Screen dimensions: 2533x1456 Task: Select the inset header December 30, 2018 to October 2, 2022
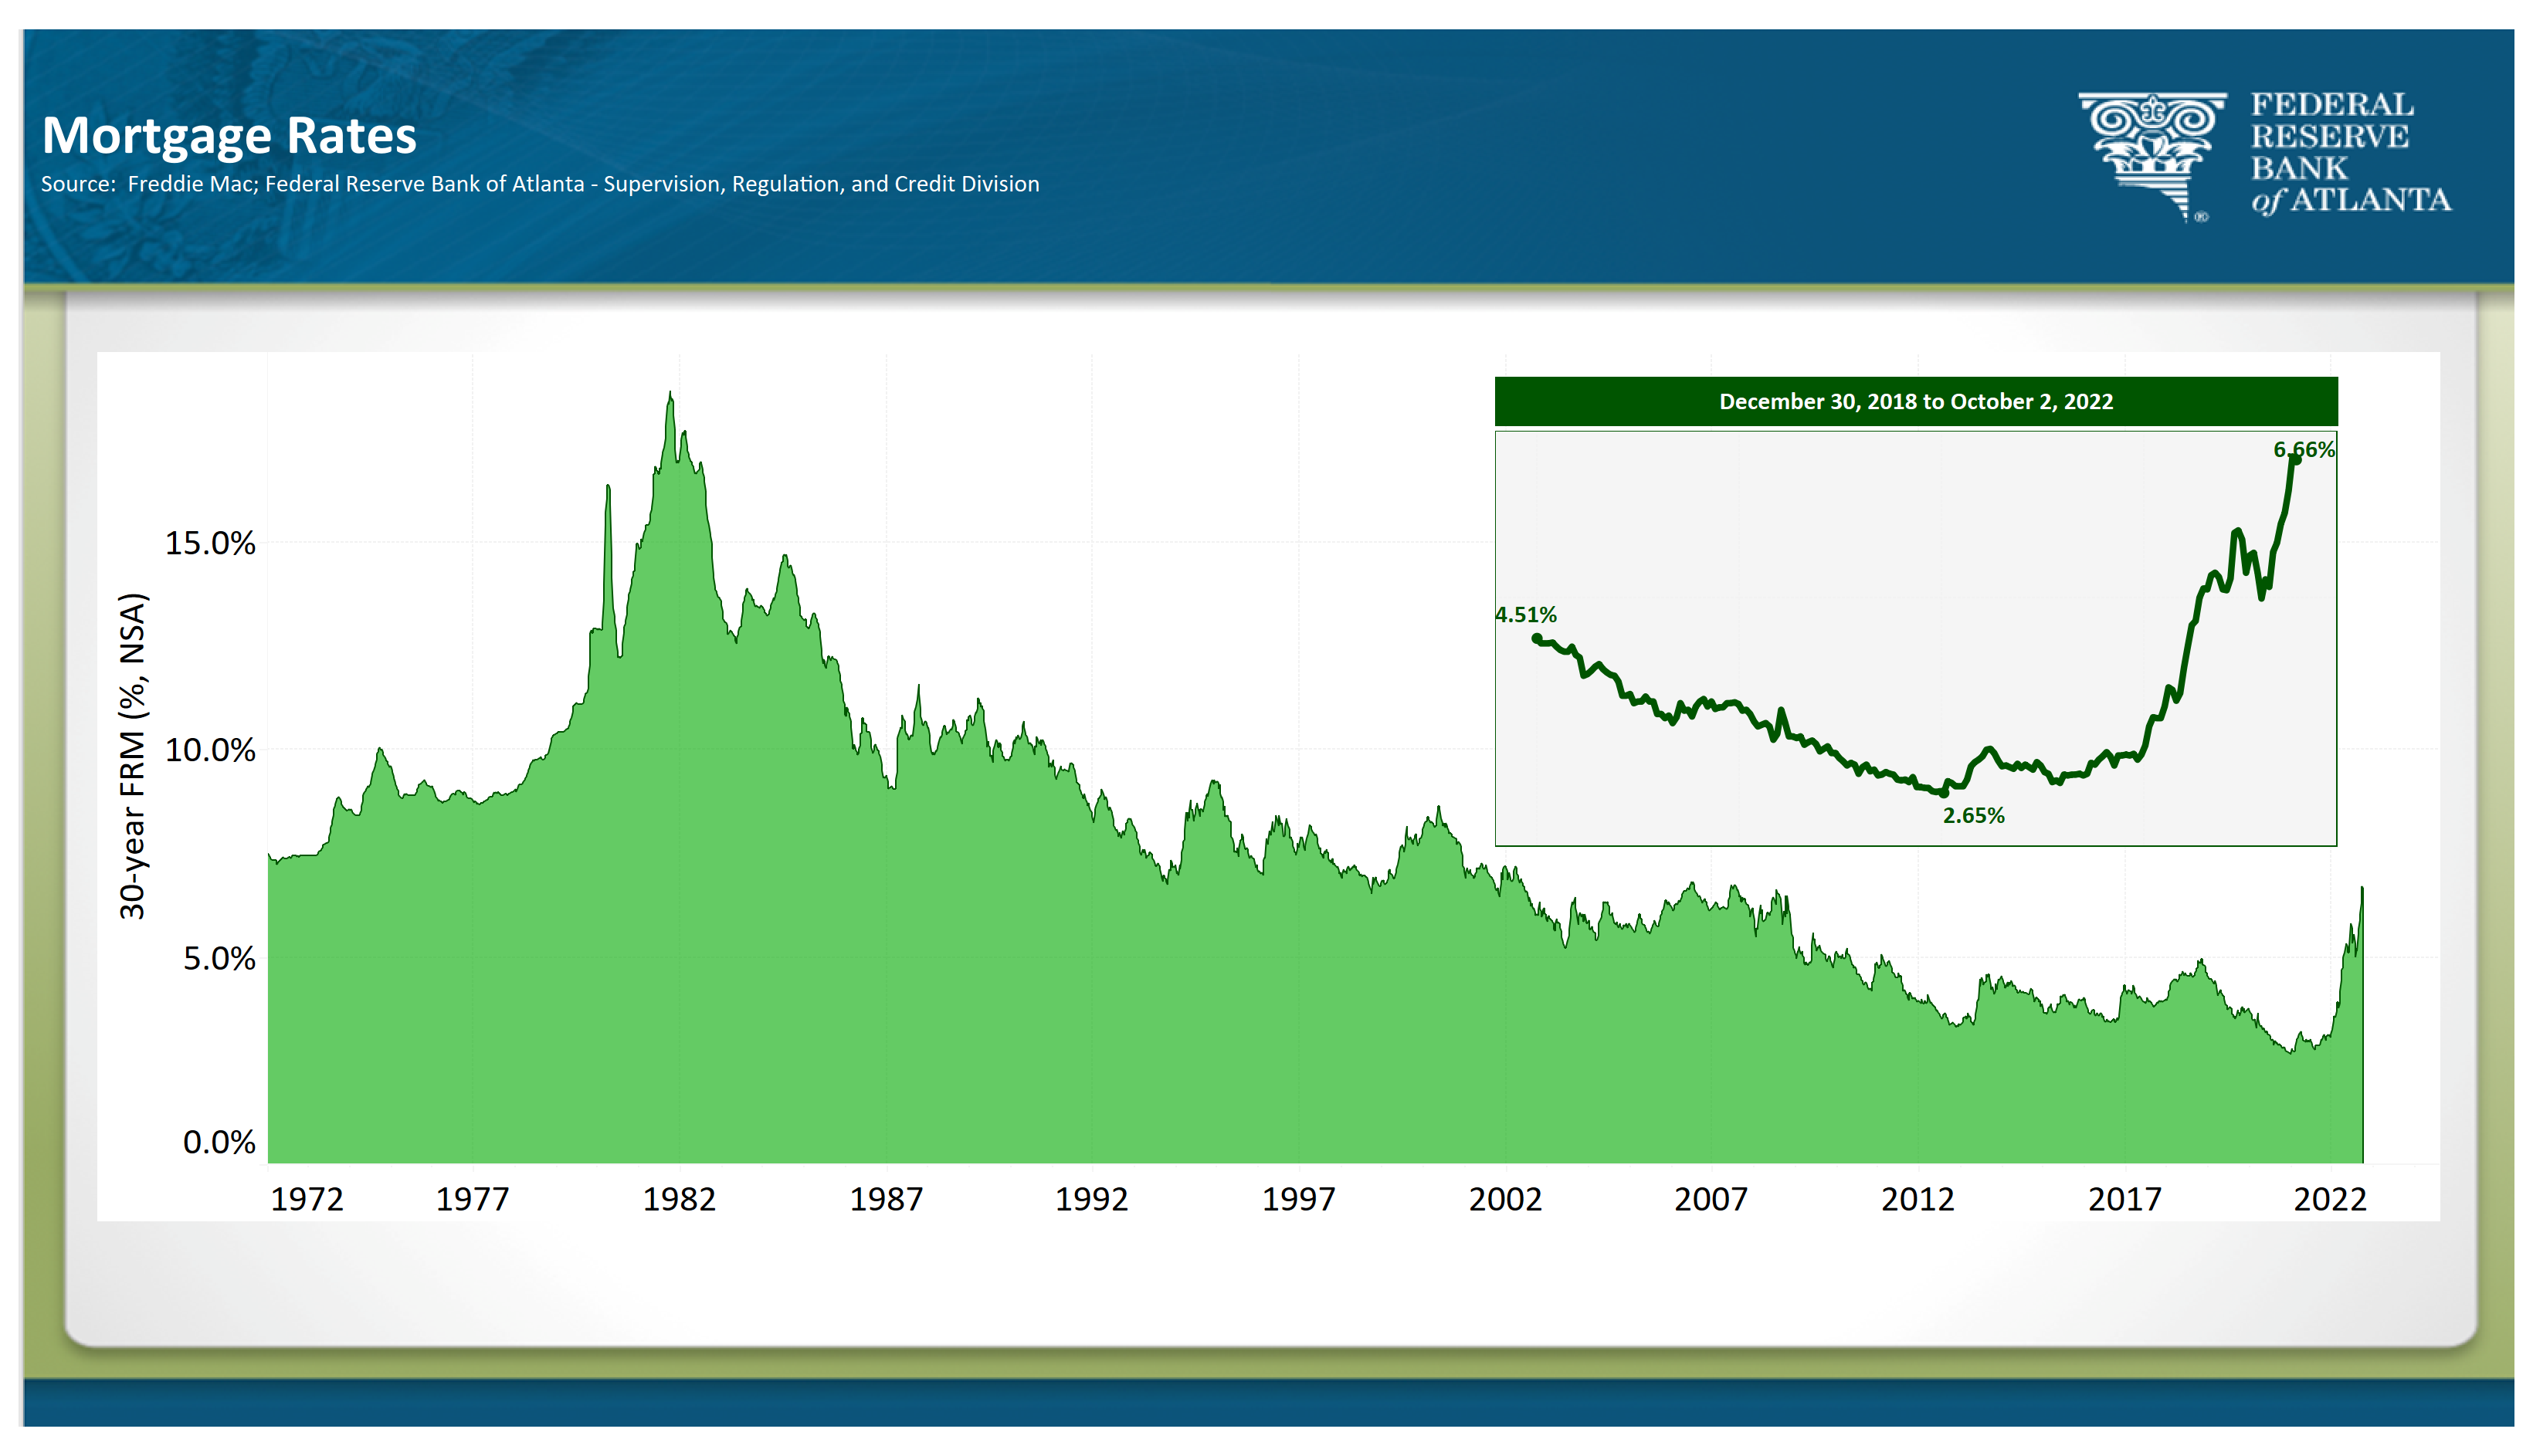point(1916,401)
